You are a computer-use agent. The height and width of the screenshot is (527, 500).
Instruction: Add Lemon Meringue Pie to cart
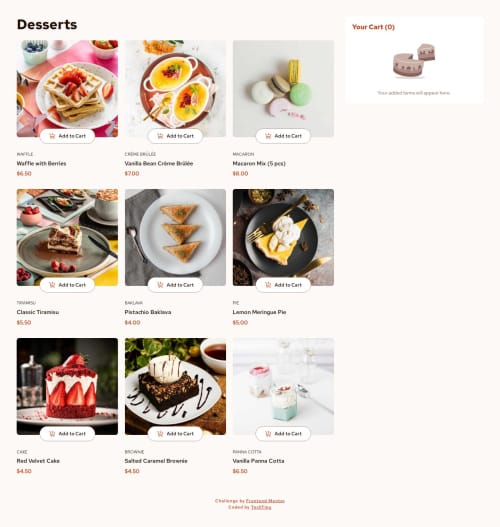coord(283,285)
